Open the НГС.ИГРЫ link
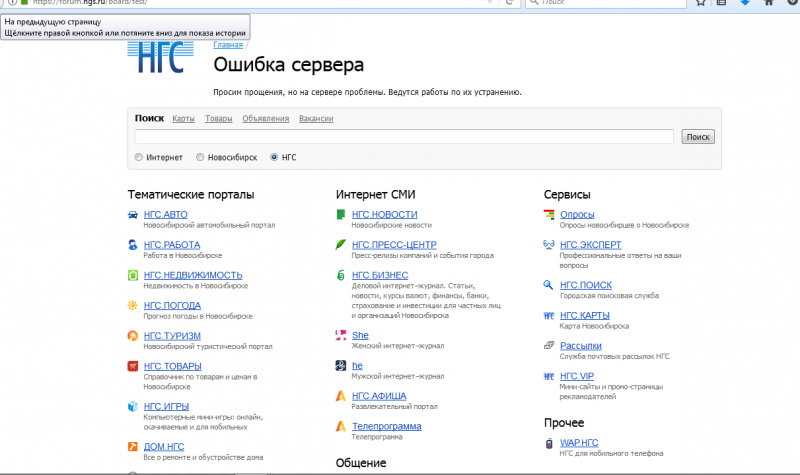Image resolution: width=800 pixels, height=475 pixels. click(166, 407)
